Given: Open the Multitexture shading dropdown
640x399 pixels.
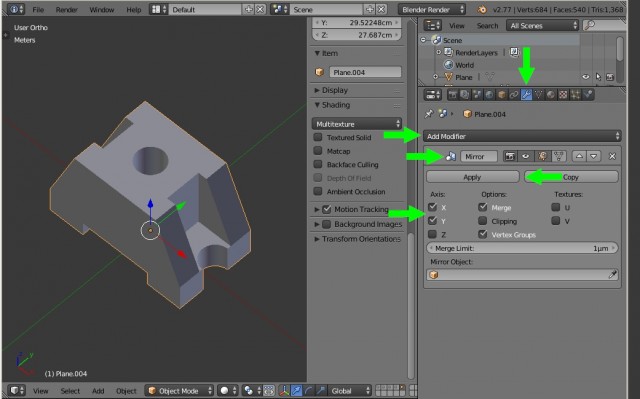Looking at the screenshot, I should coord(357,124).
